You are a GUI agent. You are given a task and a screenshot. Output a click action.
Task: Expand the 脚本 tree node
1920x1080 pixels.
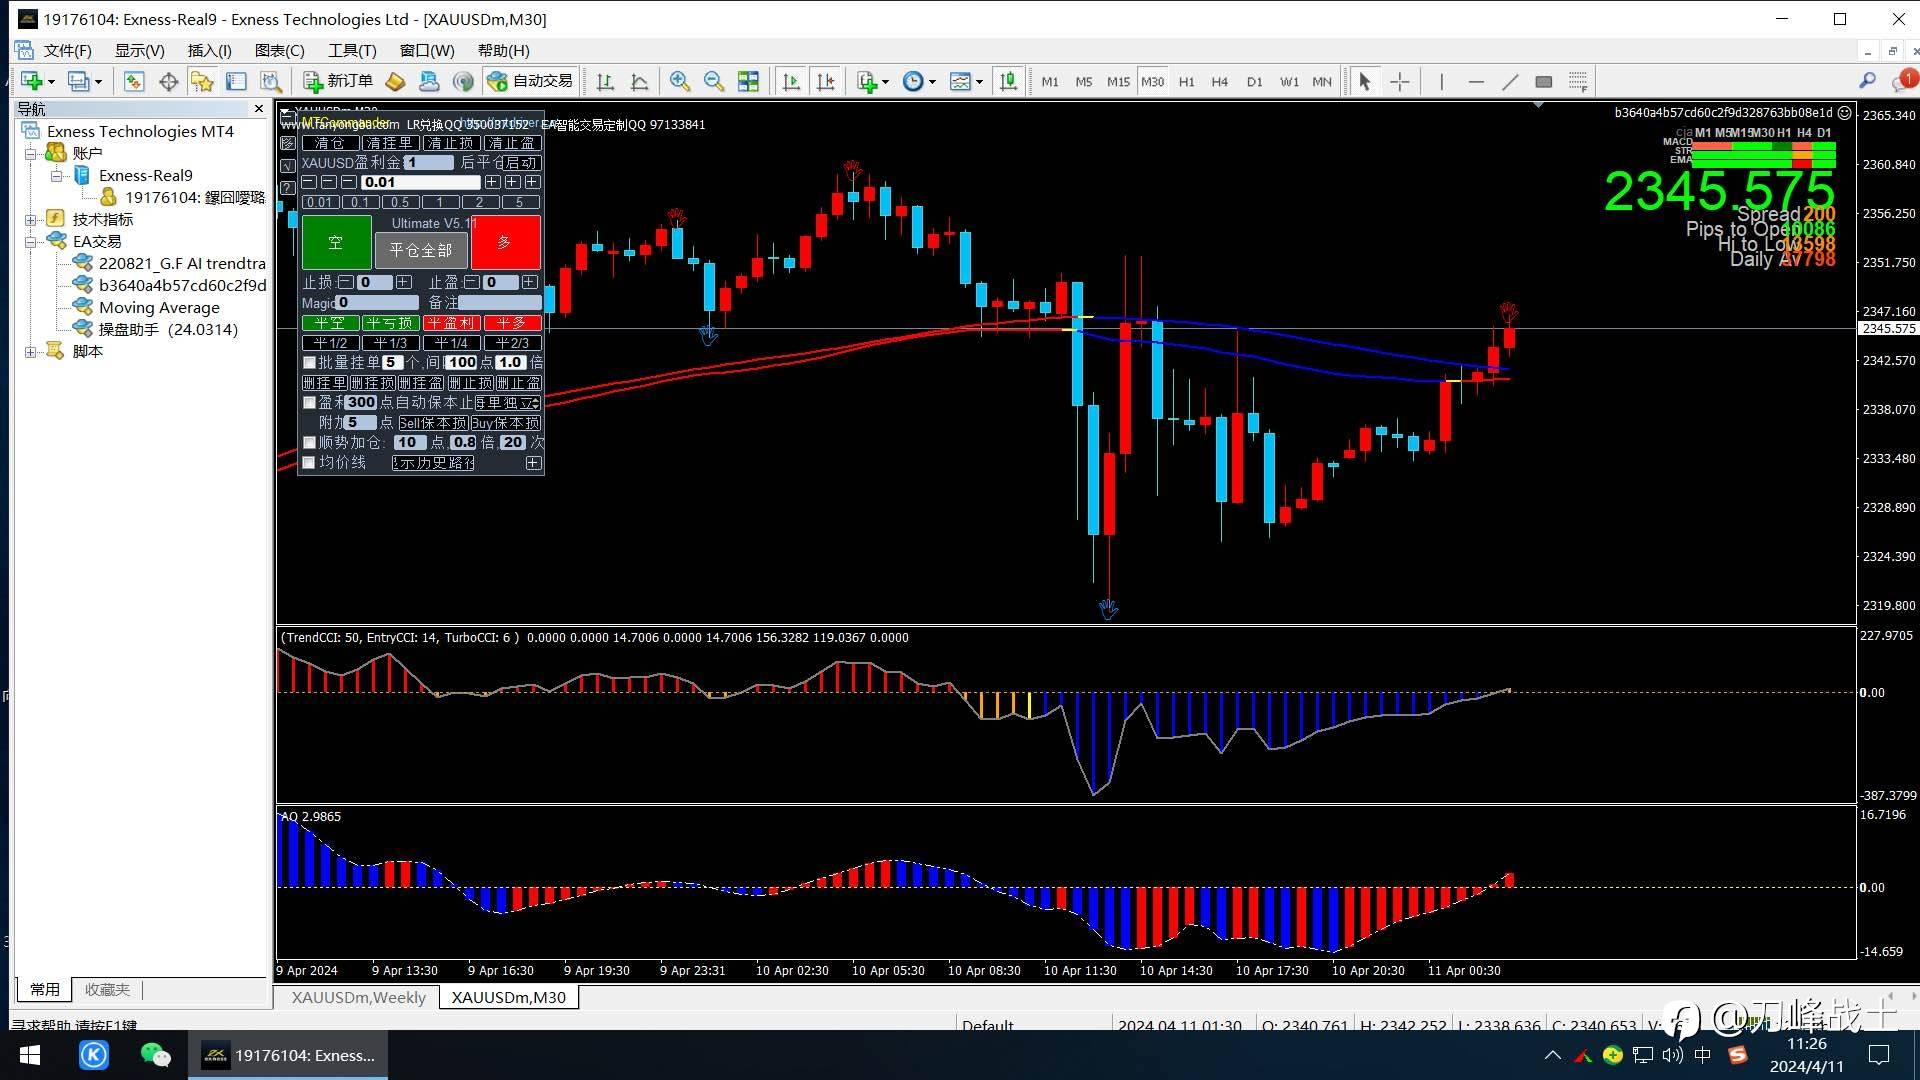coord(31,352)
